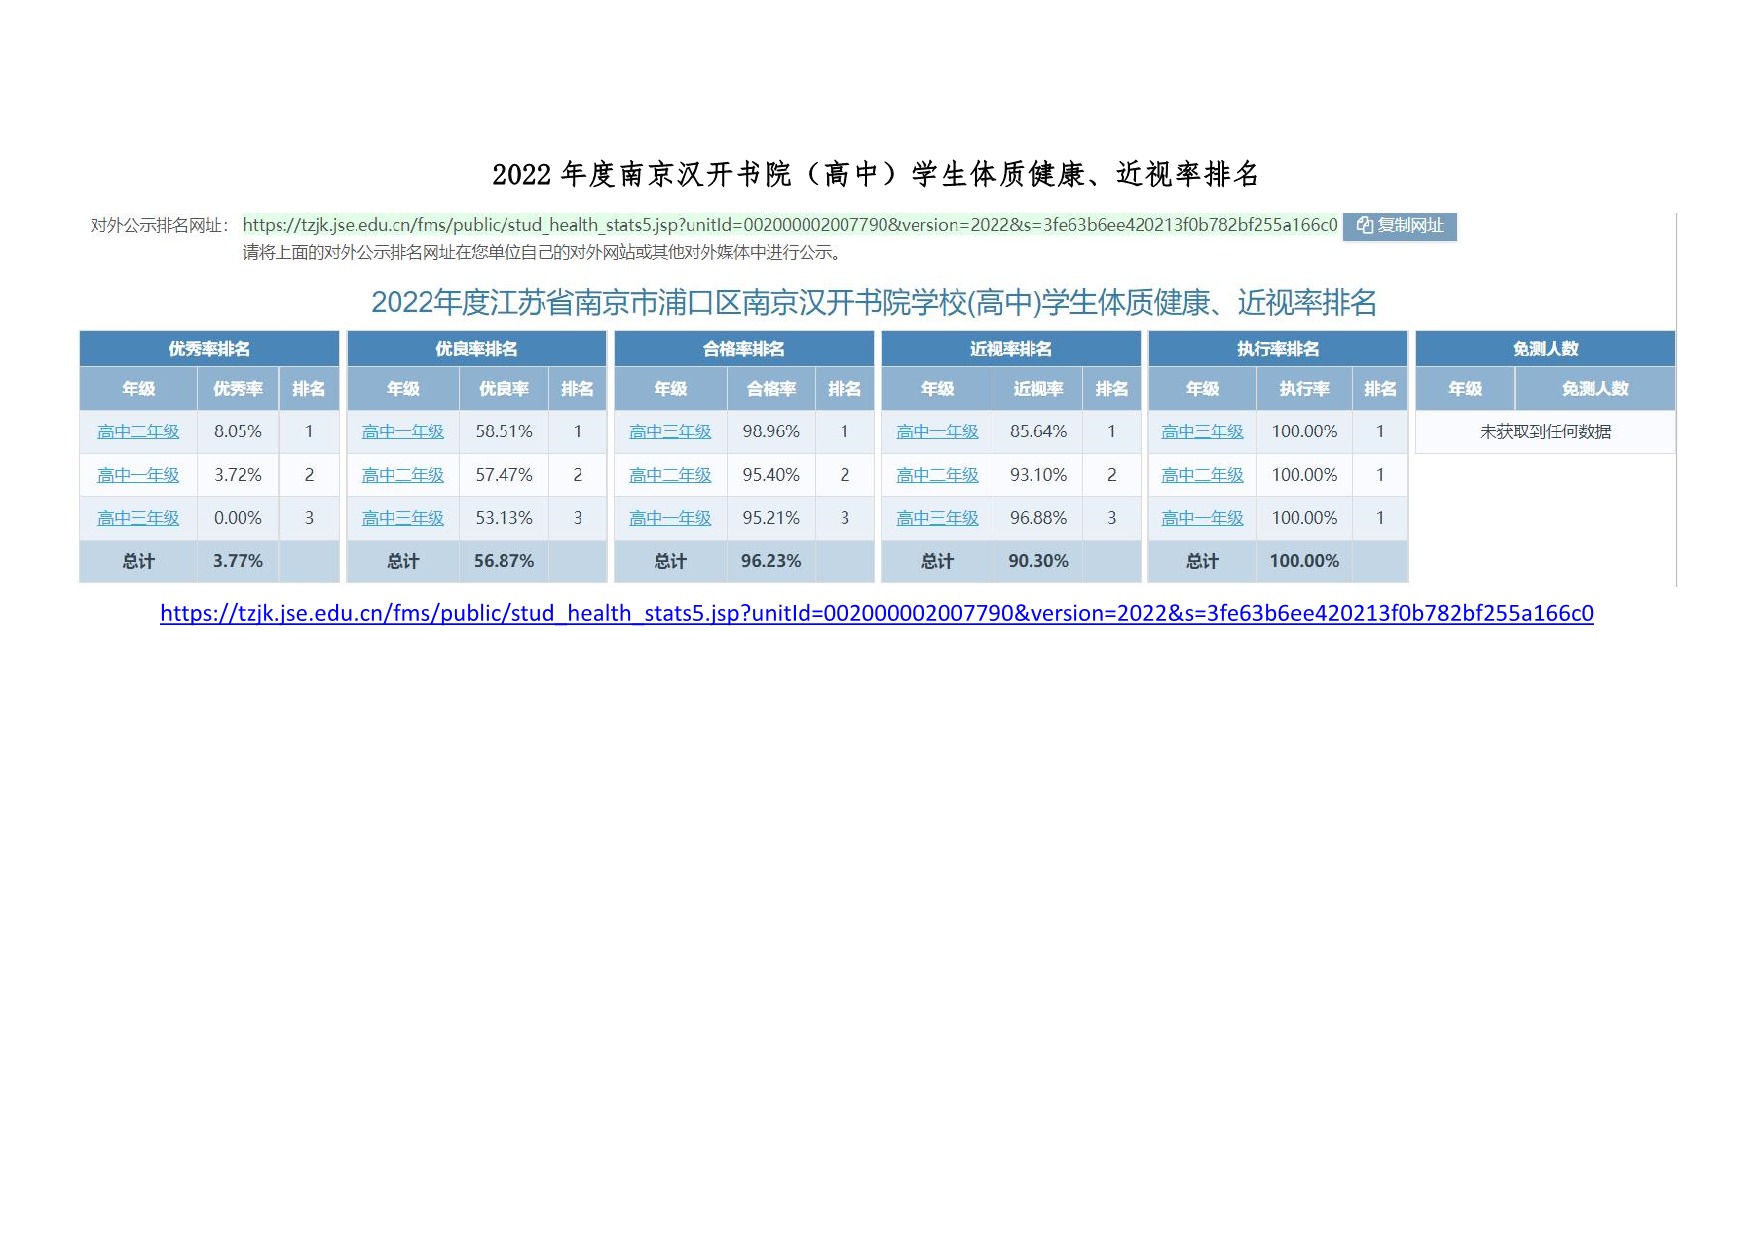
Task: Open 高中三年级 link in 优秀率排名 table
Action: (138, 518)
